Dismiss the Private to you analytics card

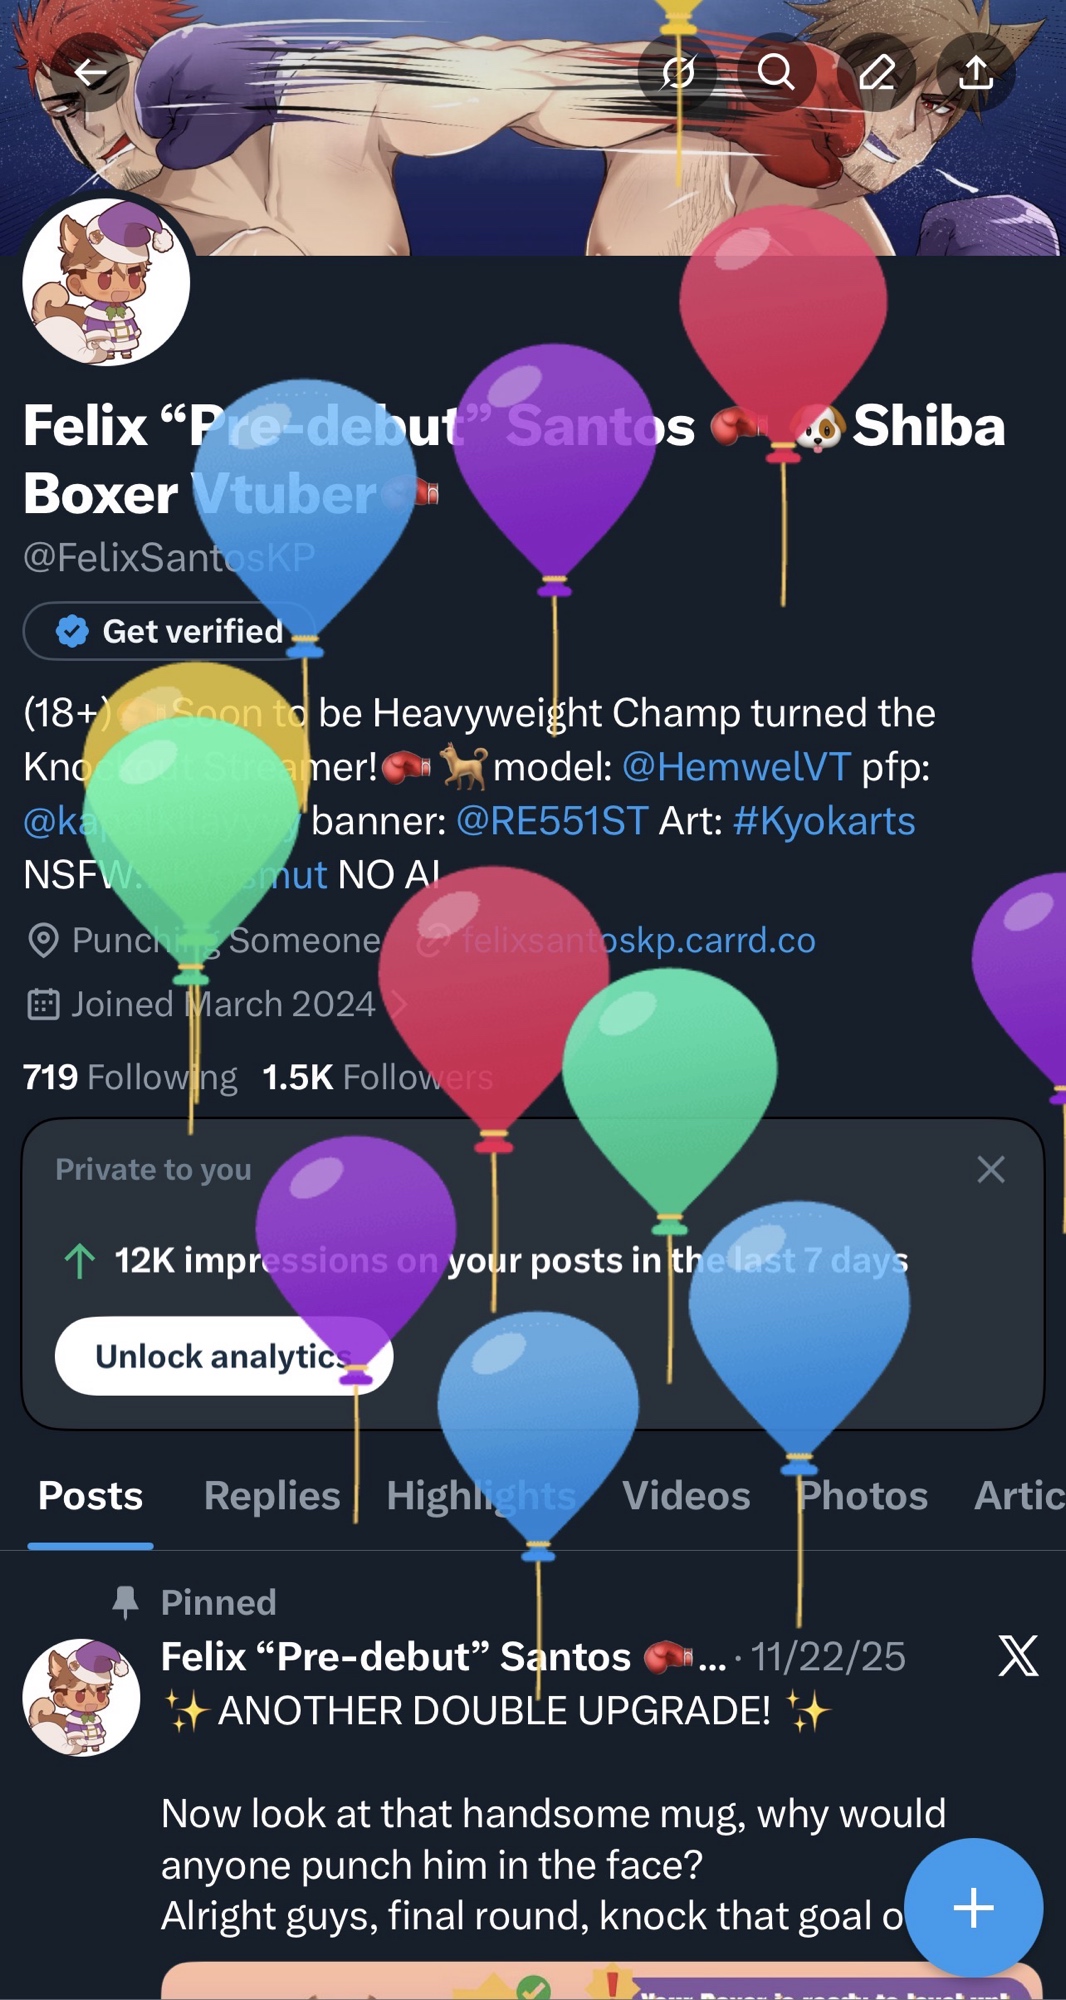(x=990, y=1169)
